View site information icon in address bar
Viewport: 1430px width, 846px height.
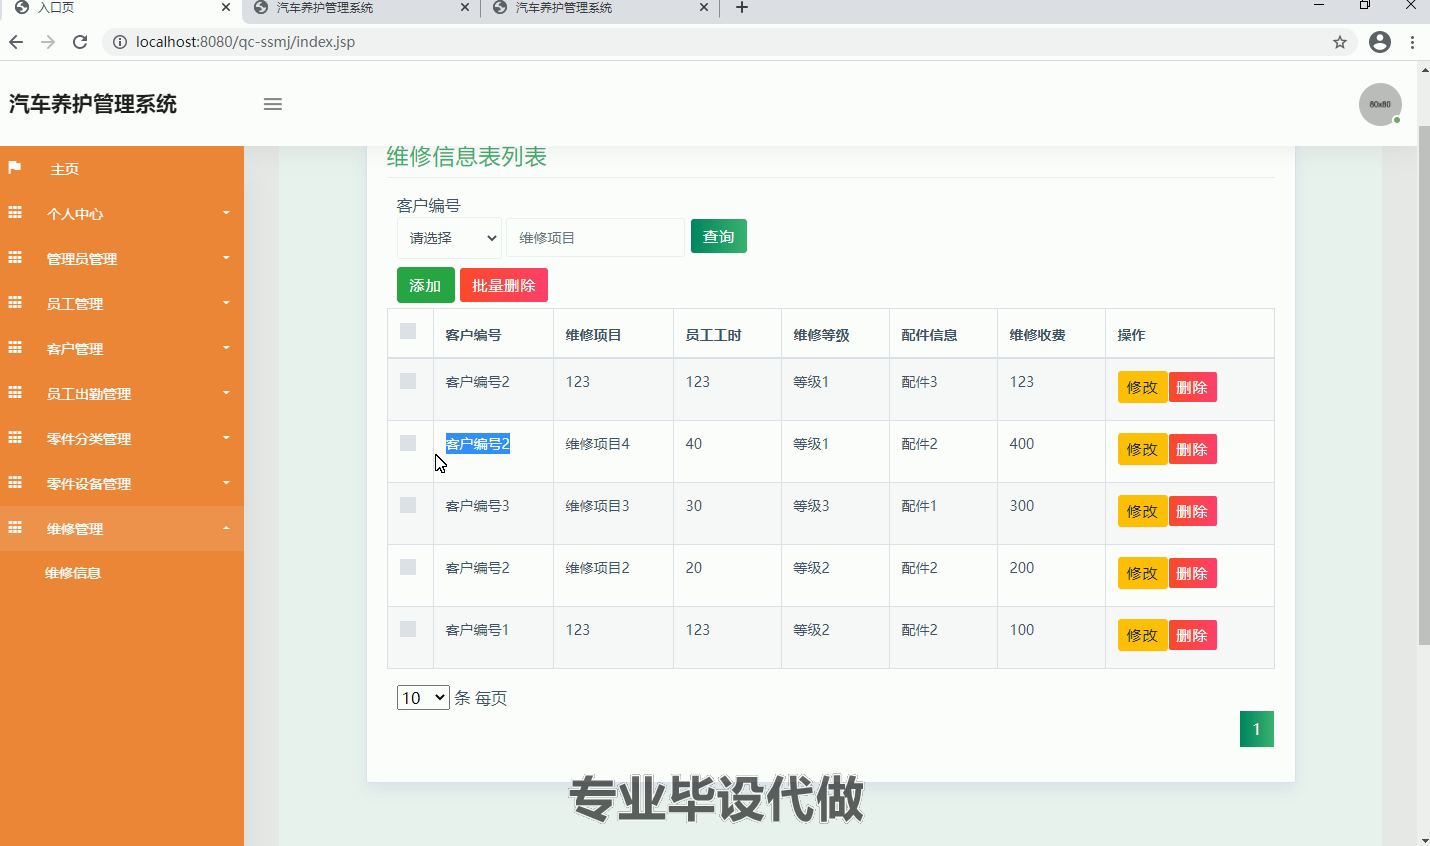pyautogui.click(x=119, y=42)
